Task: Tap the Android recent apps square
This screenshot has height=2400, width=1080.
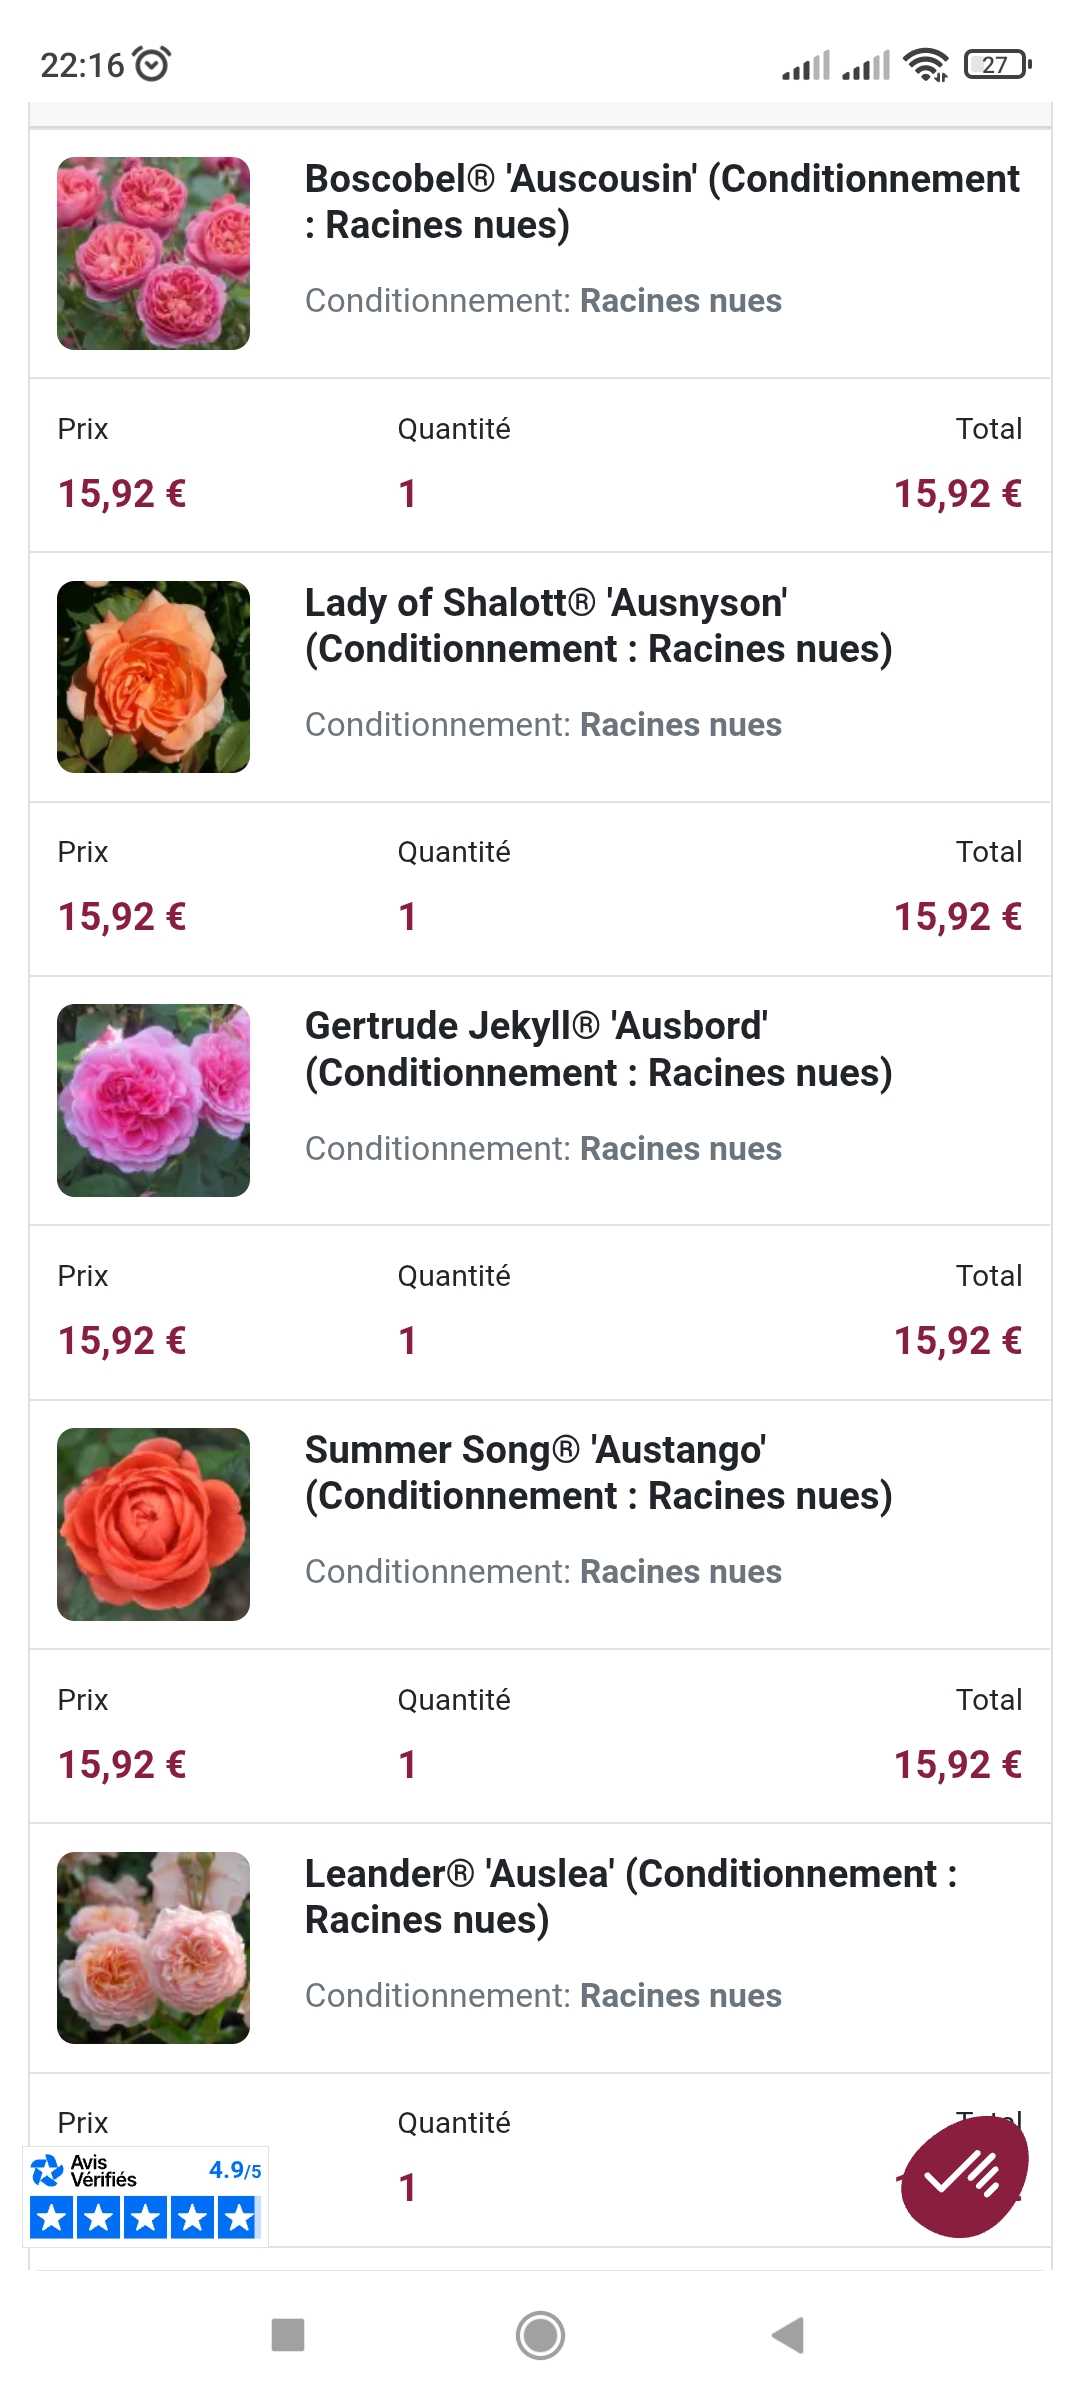Action: pyautogui.click(x=288, y=2336)
